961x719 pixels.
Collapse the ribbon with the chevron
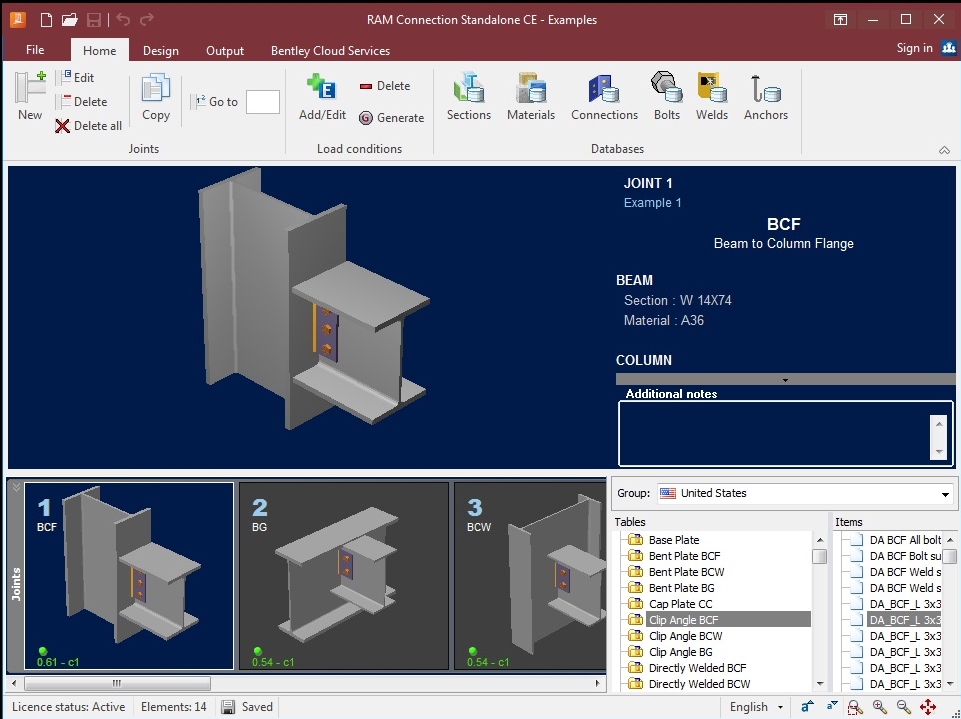pyautogui.click(x=944, y=150)
